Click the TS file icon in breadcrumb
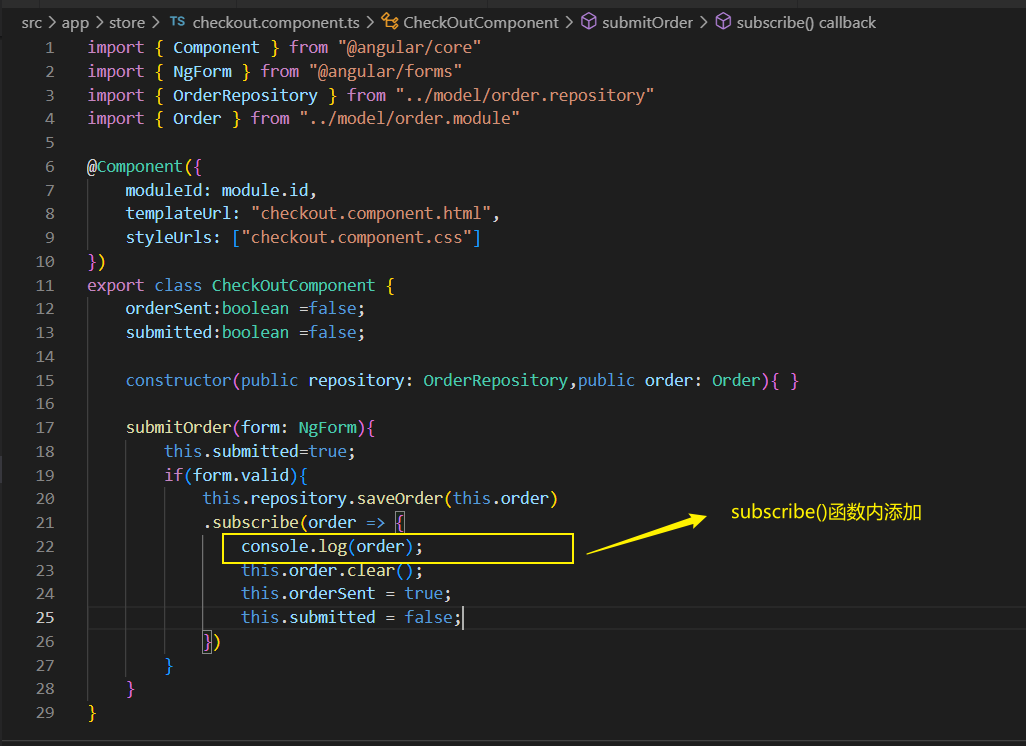This screenshot has height=746, width=1026. coord(177,22)
